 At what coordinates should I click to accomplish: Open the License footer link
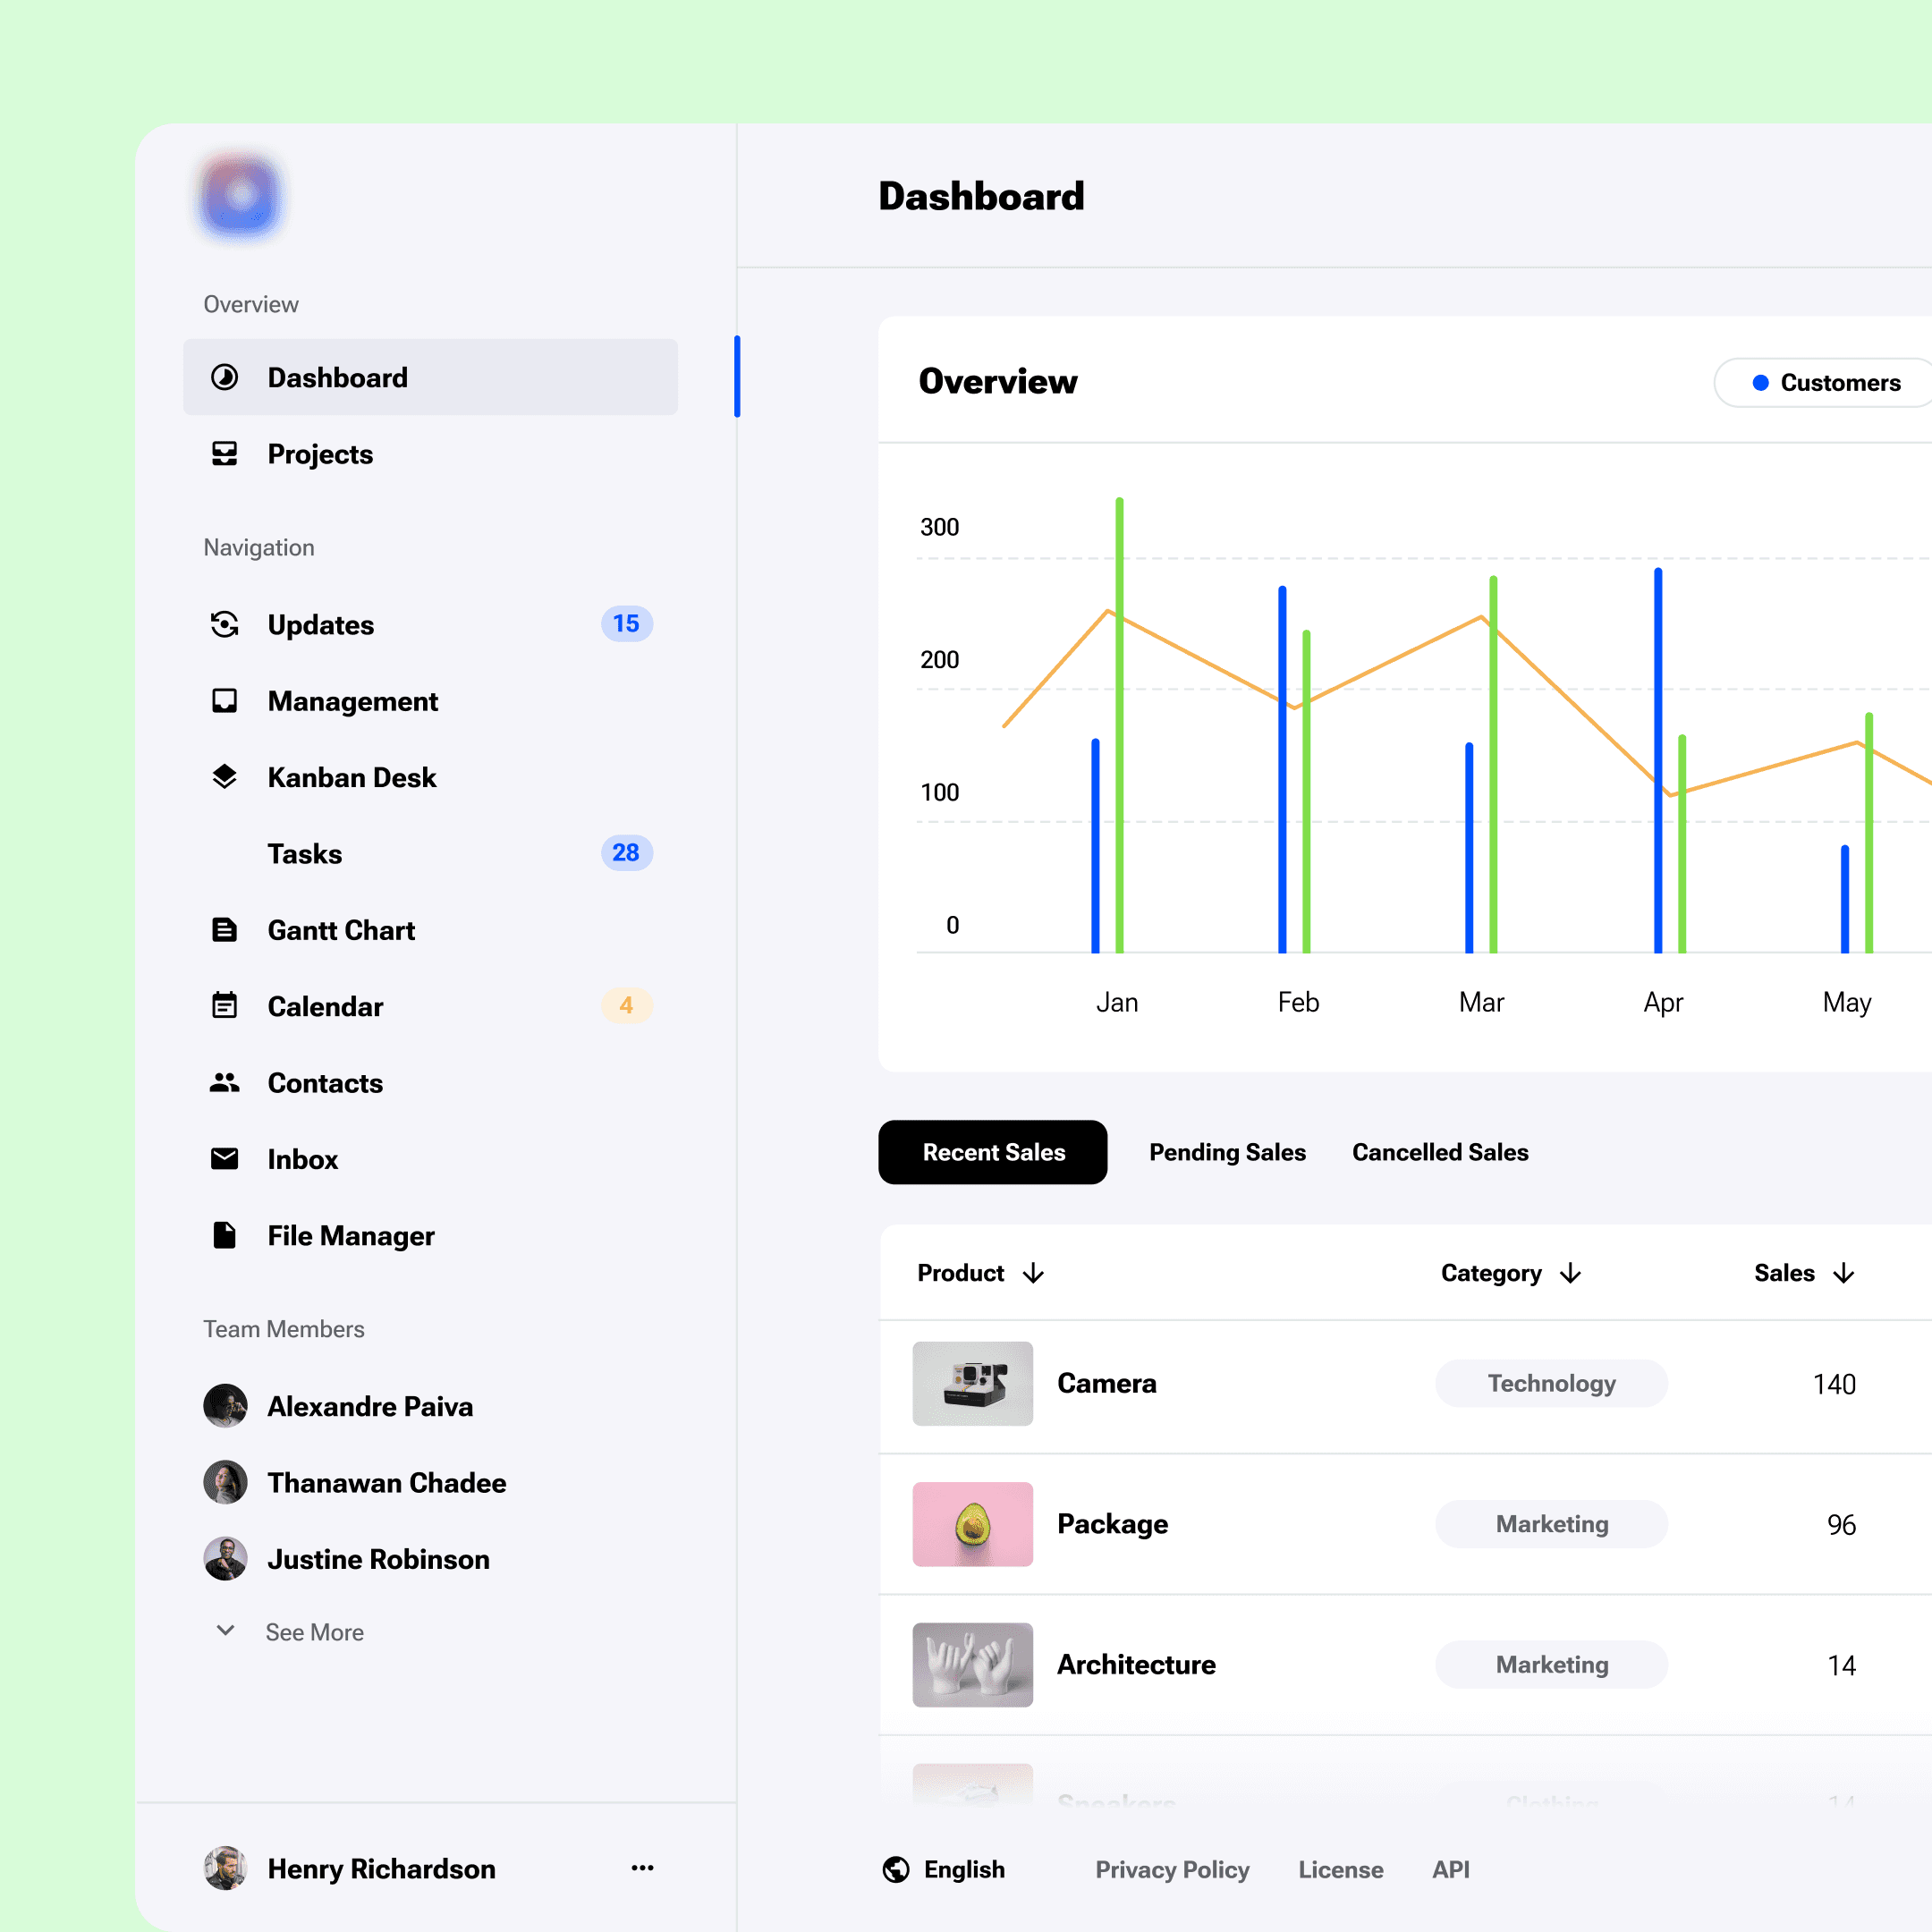point(1340,1870)
